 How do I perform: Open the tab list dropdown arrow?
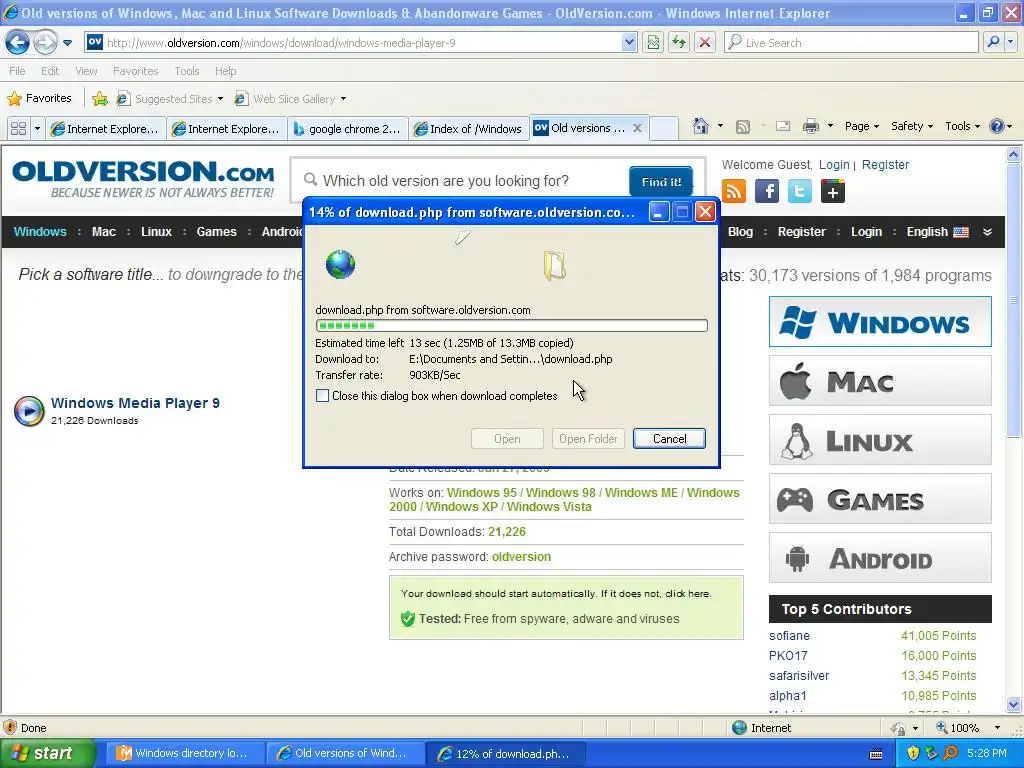(x=37, y=129)
